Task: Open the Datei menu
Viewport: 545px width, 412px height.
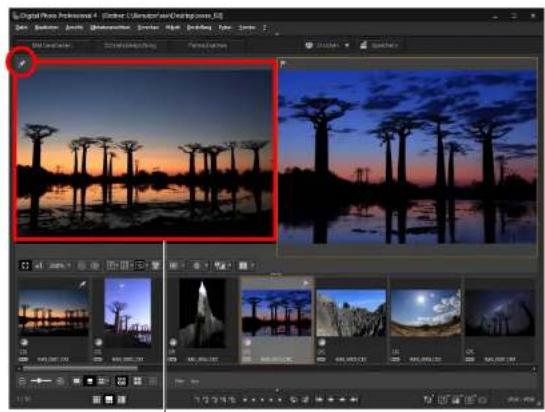Action: pyautogui.click(x=21, y=27)
